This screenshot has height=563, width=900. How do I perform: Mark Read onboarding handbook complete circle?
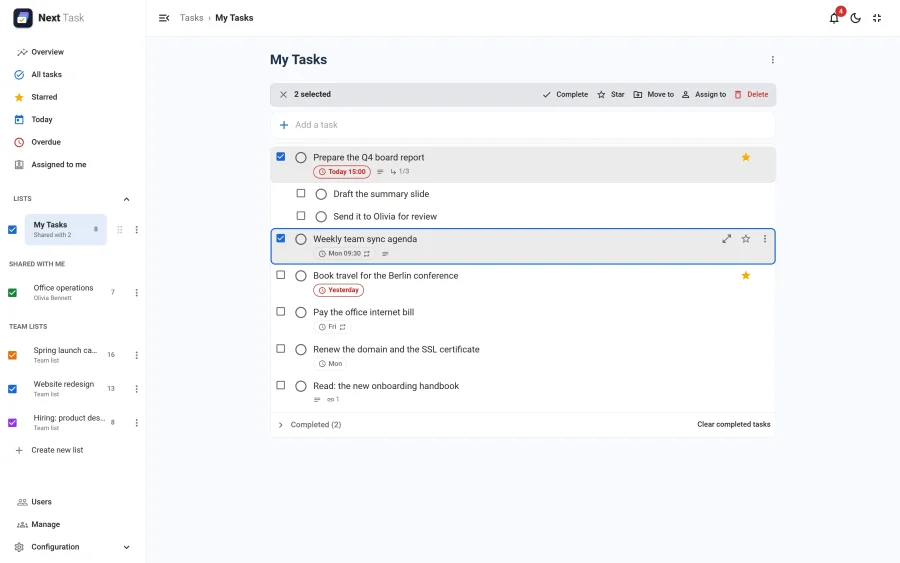301,386
